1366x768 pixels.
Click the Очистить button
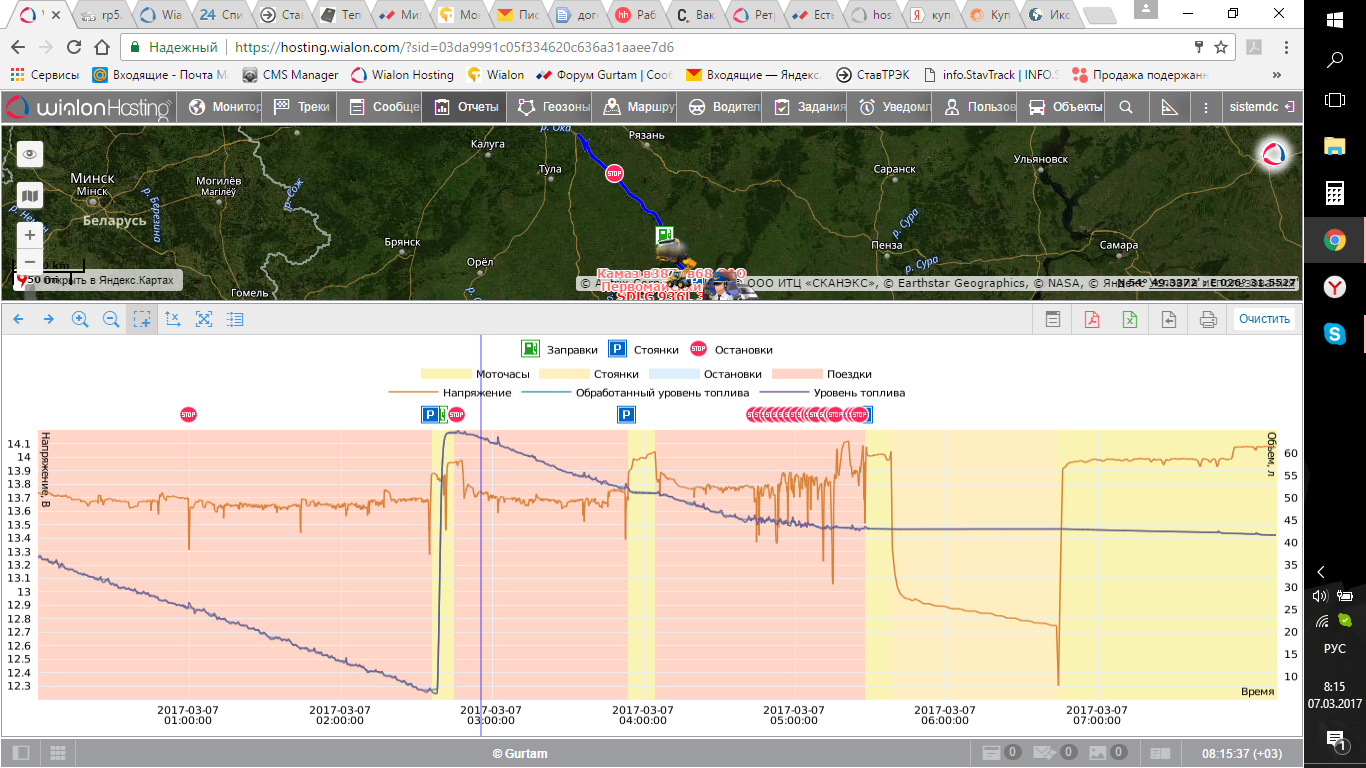[1264, 319]
